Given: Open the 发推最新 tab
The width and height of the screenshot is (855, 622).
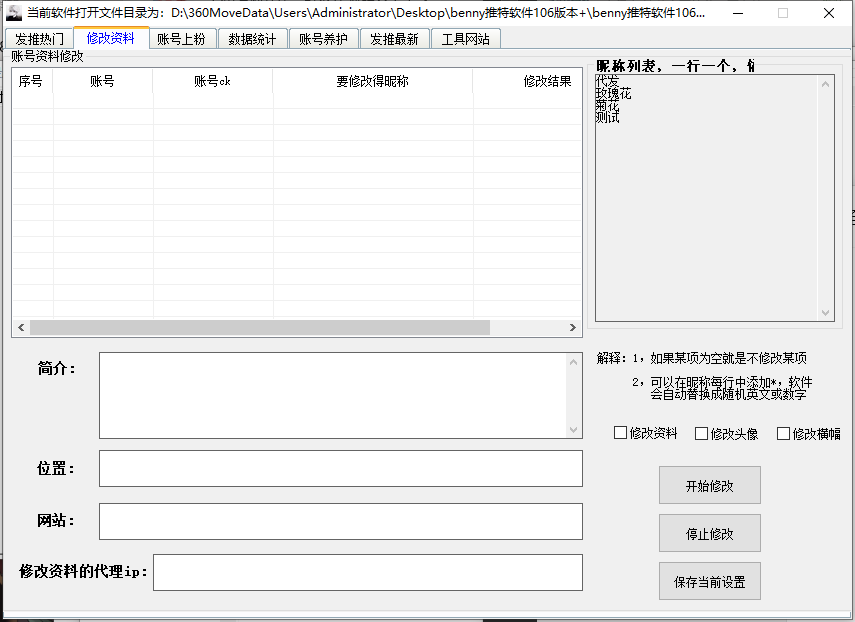Looking at the screenshot, I should (394, 39).
